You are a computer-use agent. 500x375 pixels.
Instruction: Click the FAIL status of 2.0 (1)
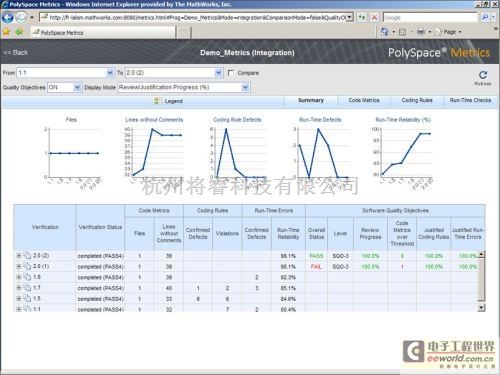coord(316,267)
